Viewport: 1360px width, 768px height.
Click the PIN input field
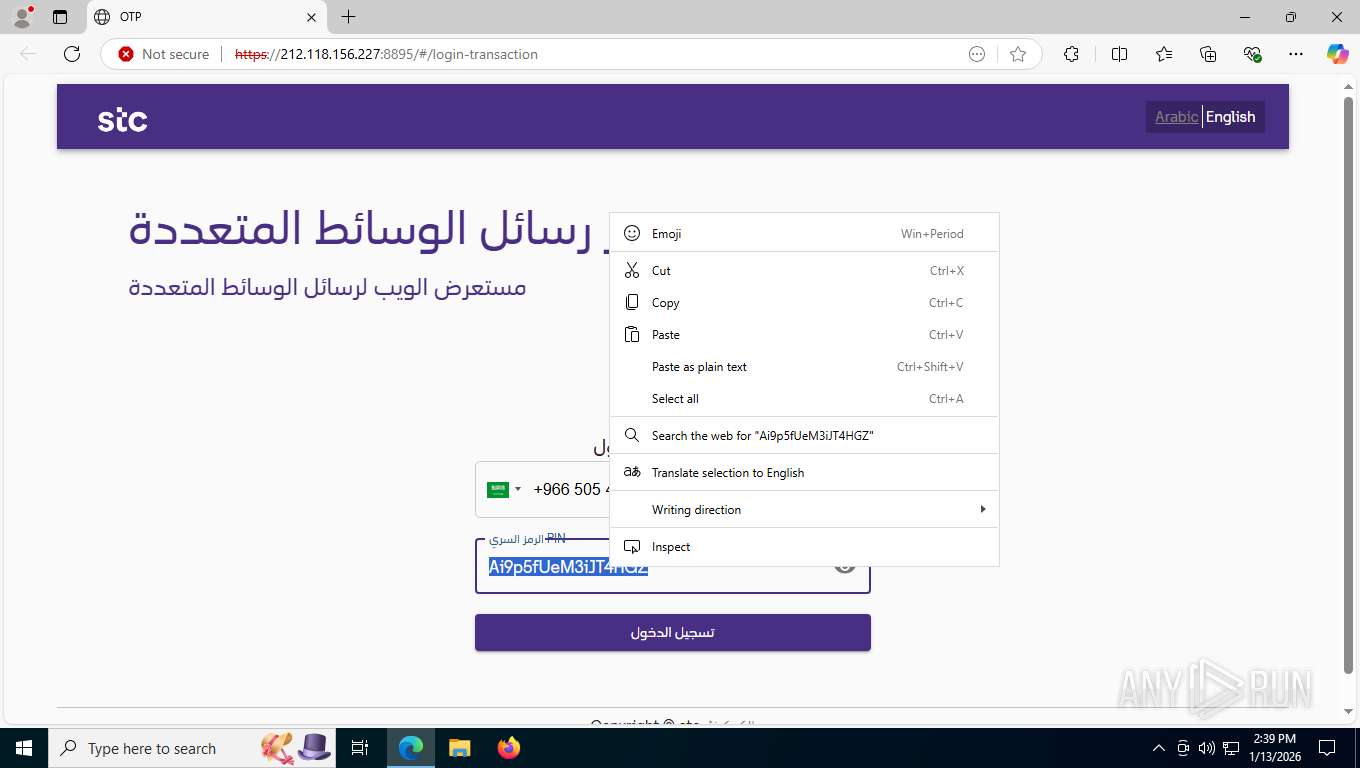672,566
